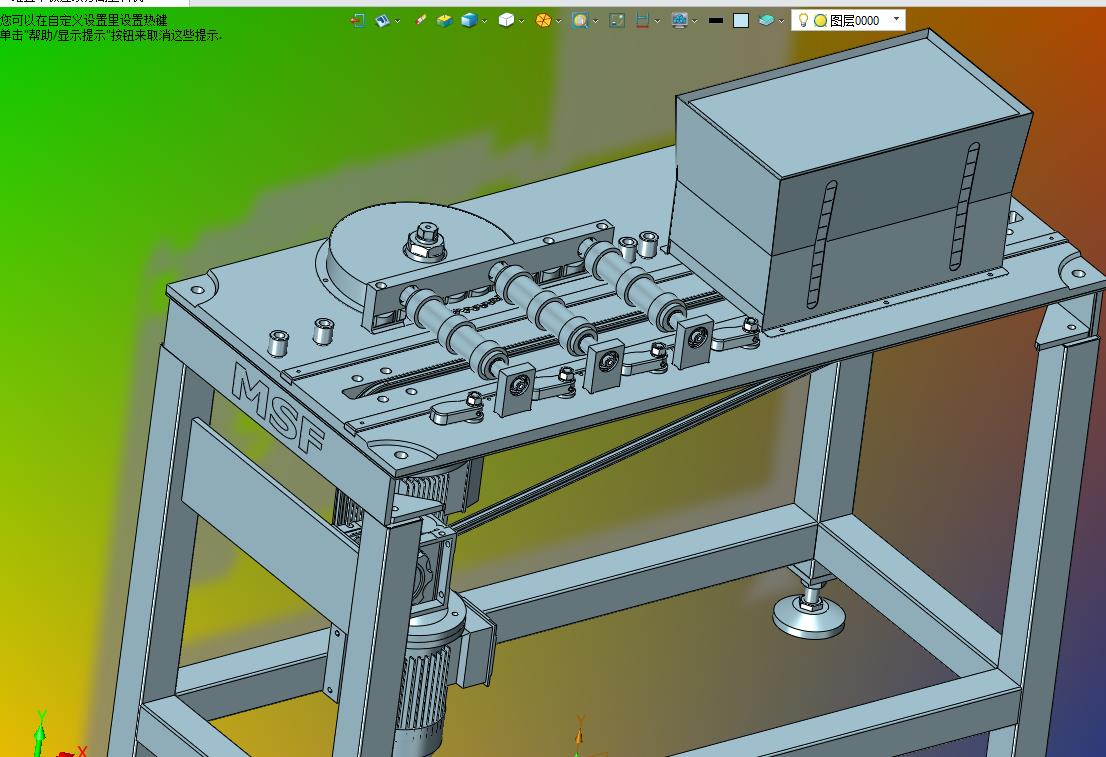Select the dimension measure tool icon

[x=642, y=20]
